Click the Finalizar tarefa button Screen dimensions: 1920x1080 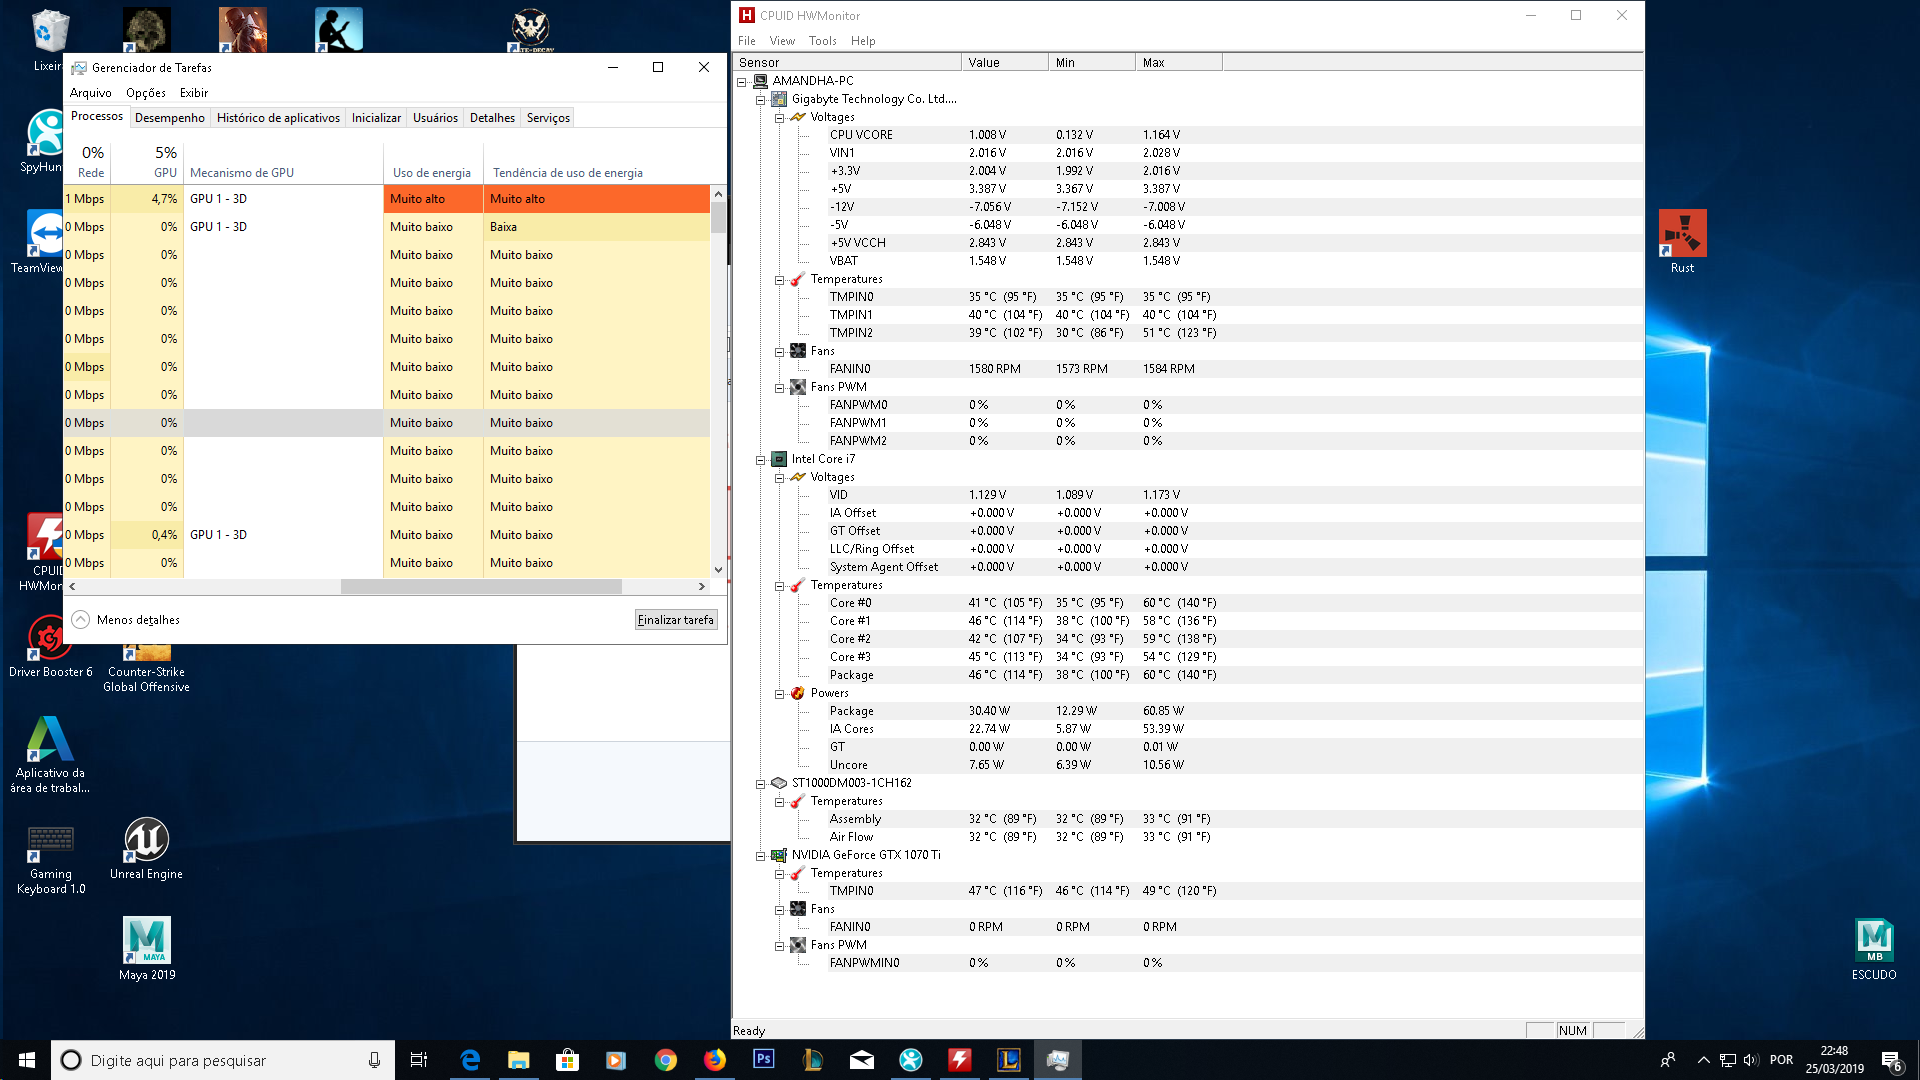[x=676, y=620]
